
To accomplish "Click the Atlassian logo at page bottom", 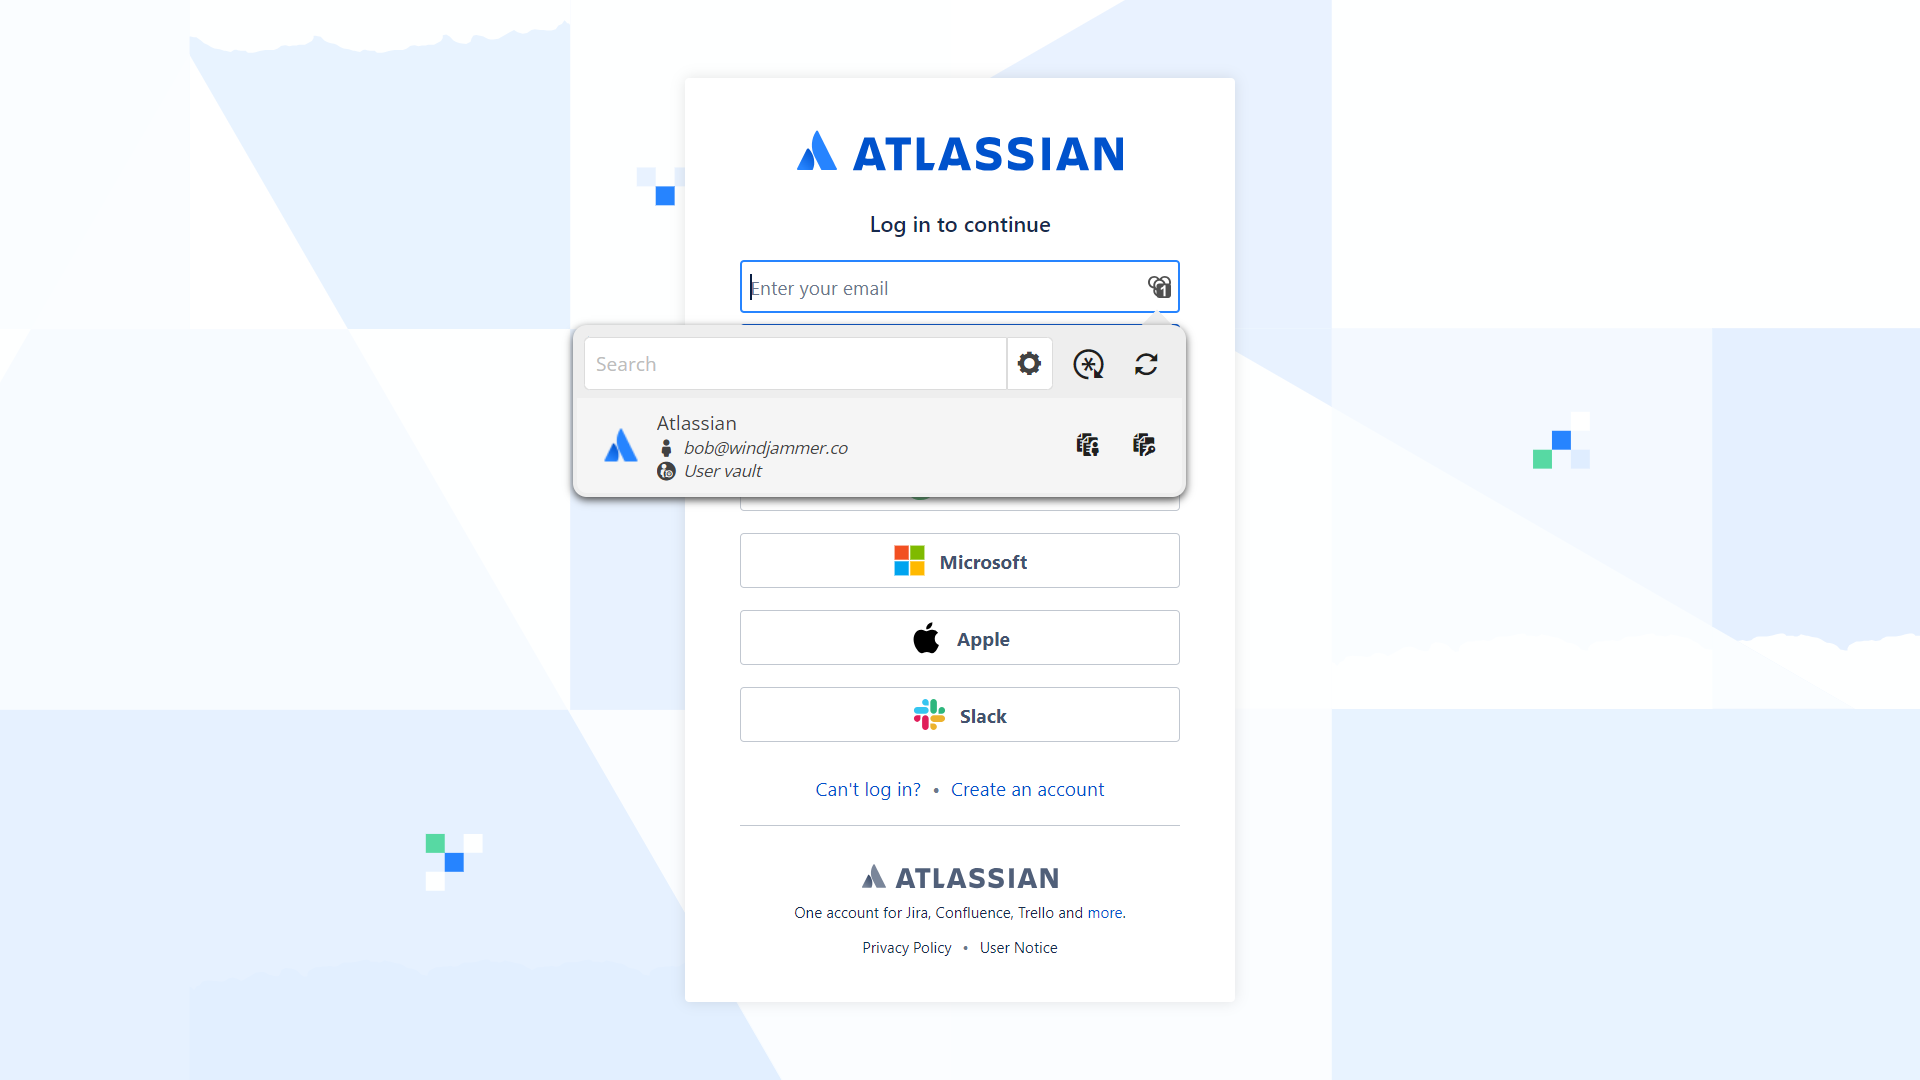I will point(959,877).
